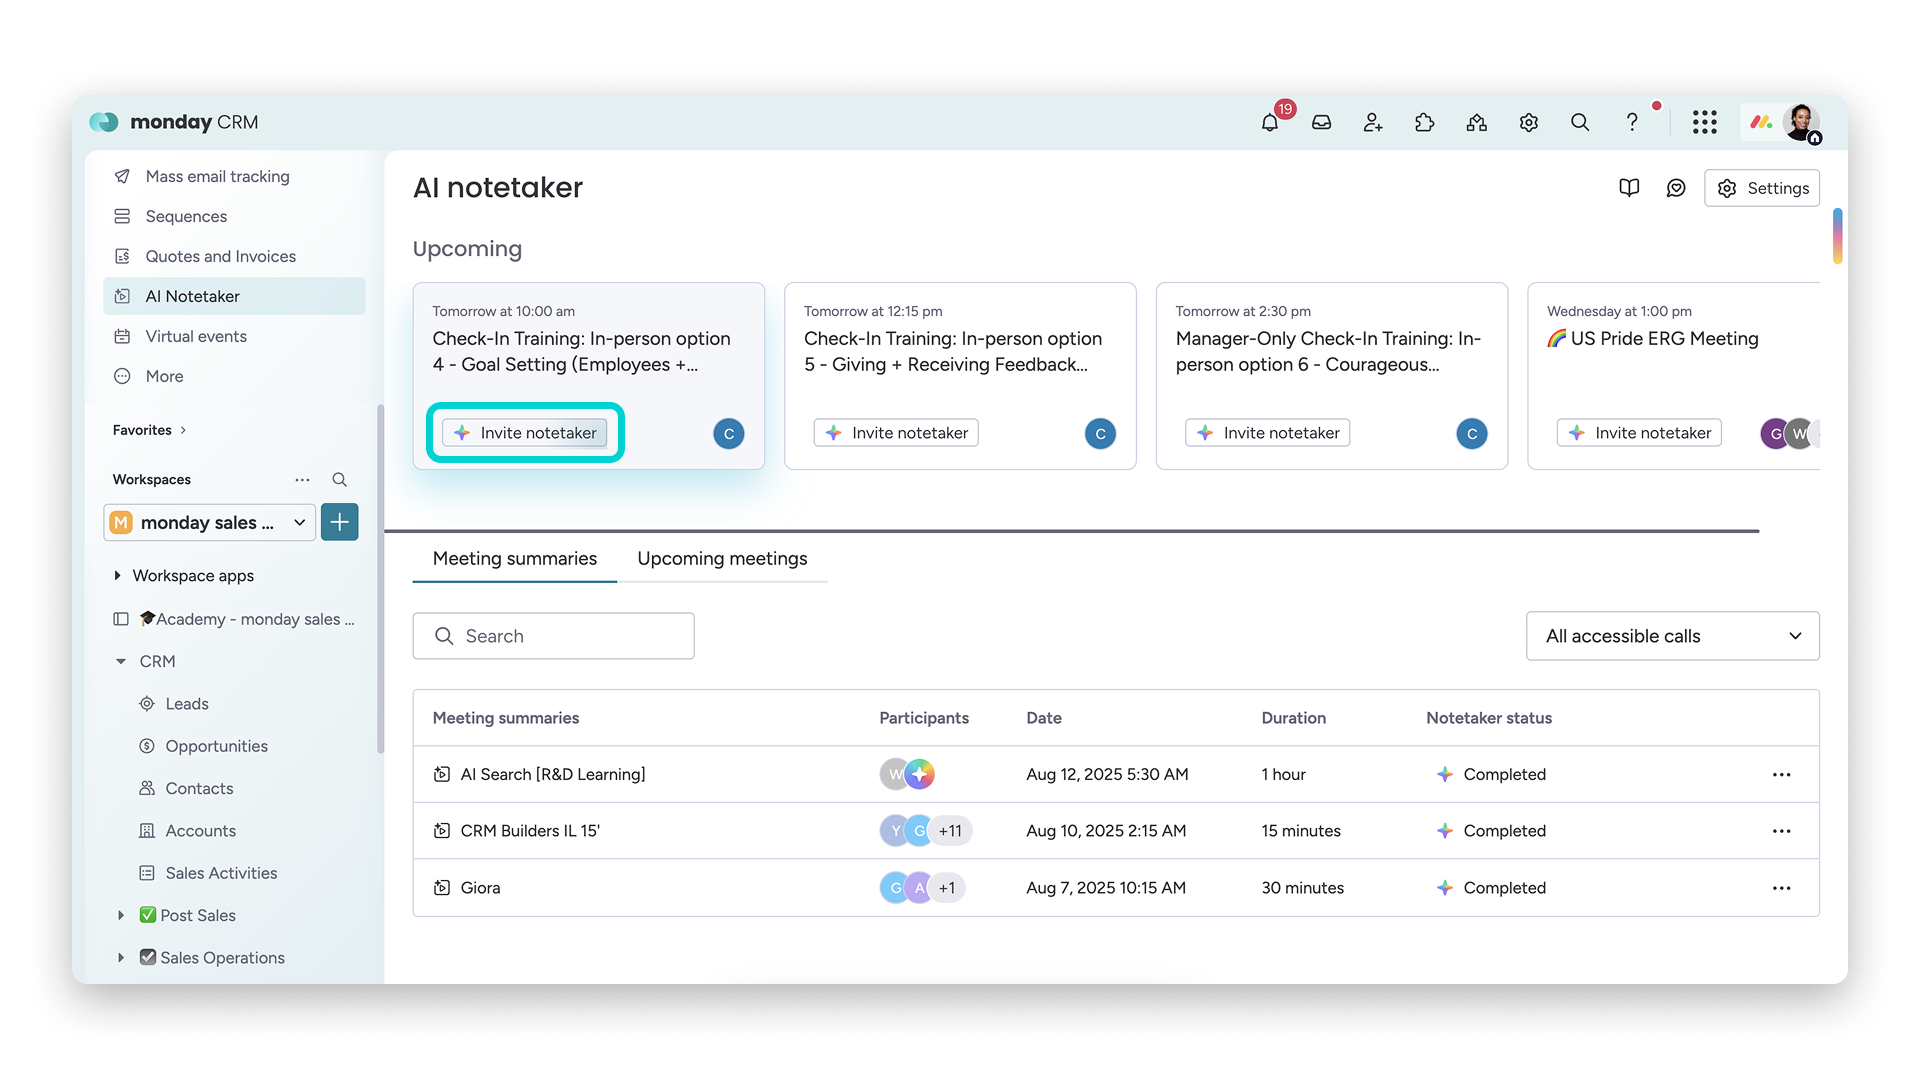
Task: Click the invite members icon
Action: click(1373, 122)
